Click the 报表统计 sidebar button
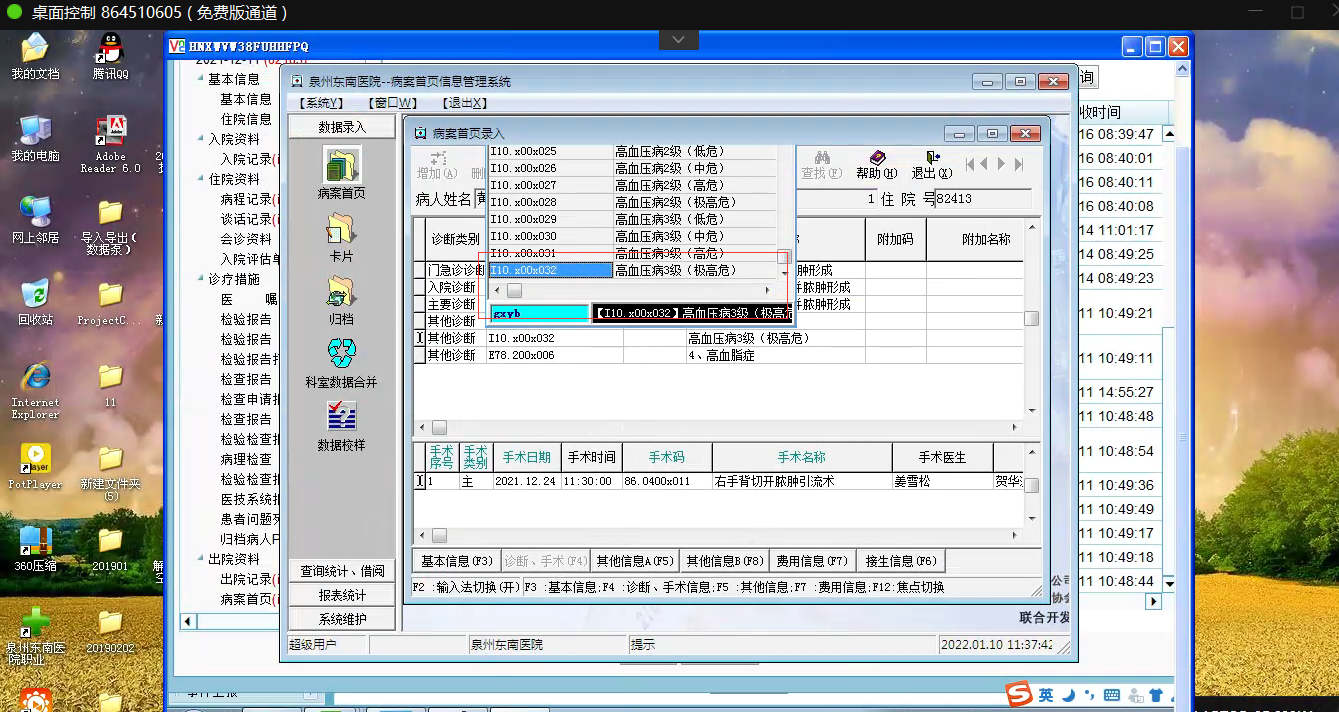The width and height of the screenshot is (1339, 712). (x=343, y=595)
